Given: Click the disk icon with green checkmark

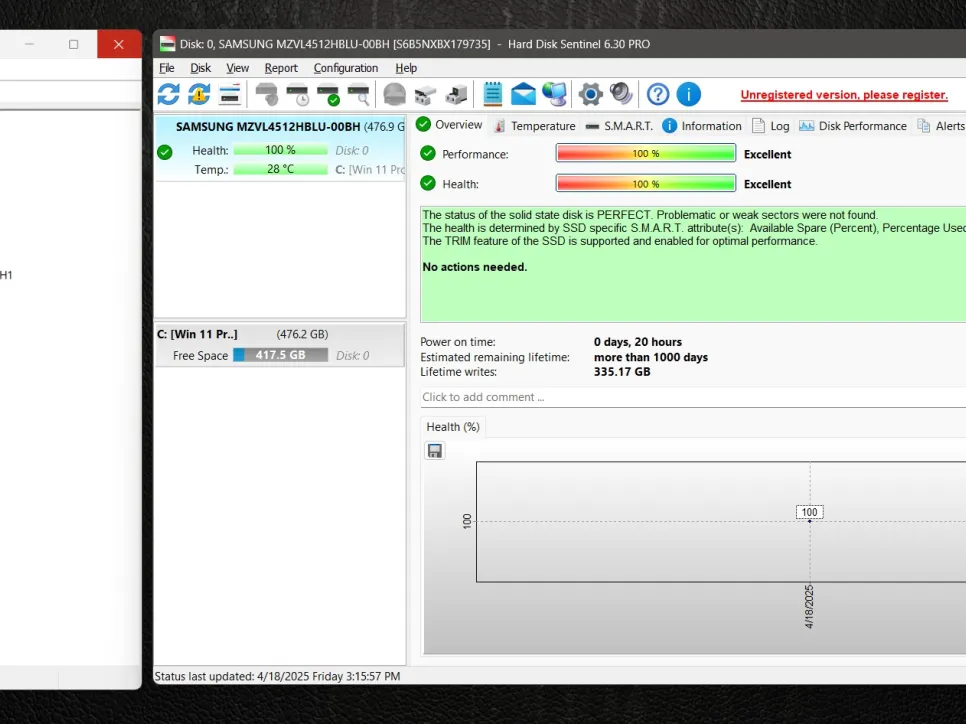Looking at the screenshot, I should tap(328, 95).
